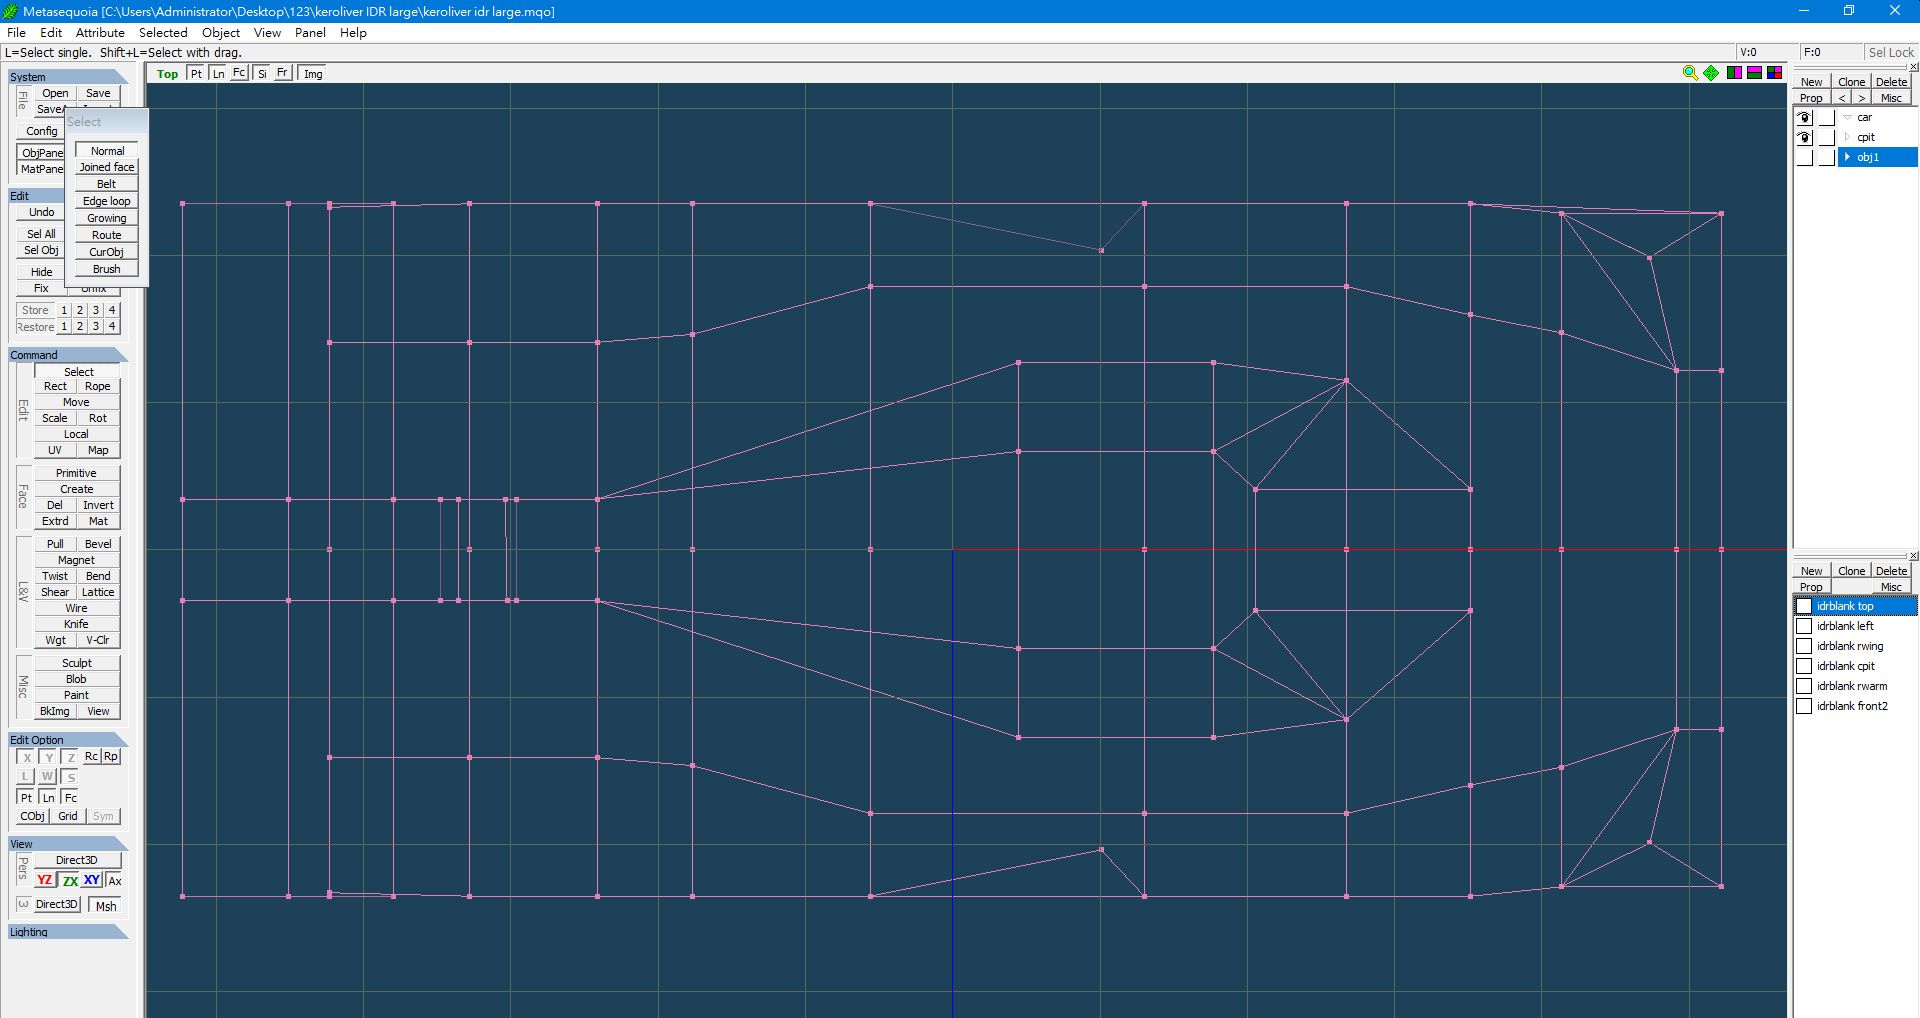Check the idrblank cpit material box
This screenshot has width=1920, height=1018.
[x=1804, y=666]
